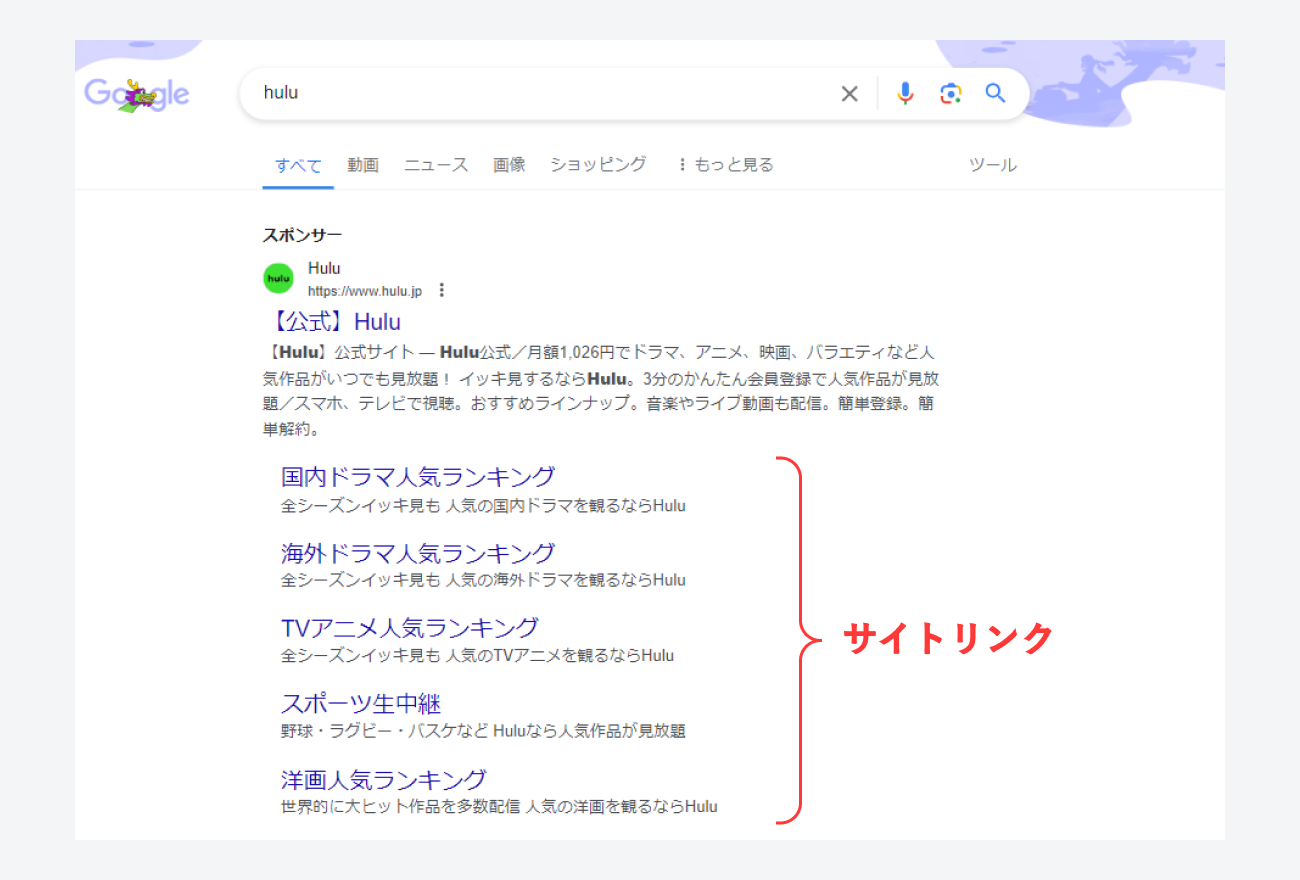Open the 国内ドラマ人気ランキング sitelink
The width and height of the screenshot is (1300, 880).
coord(418,476)
